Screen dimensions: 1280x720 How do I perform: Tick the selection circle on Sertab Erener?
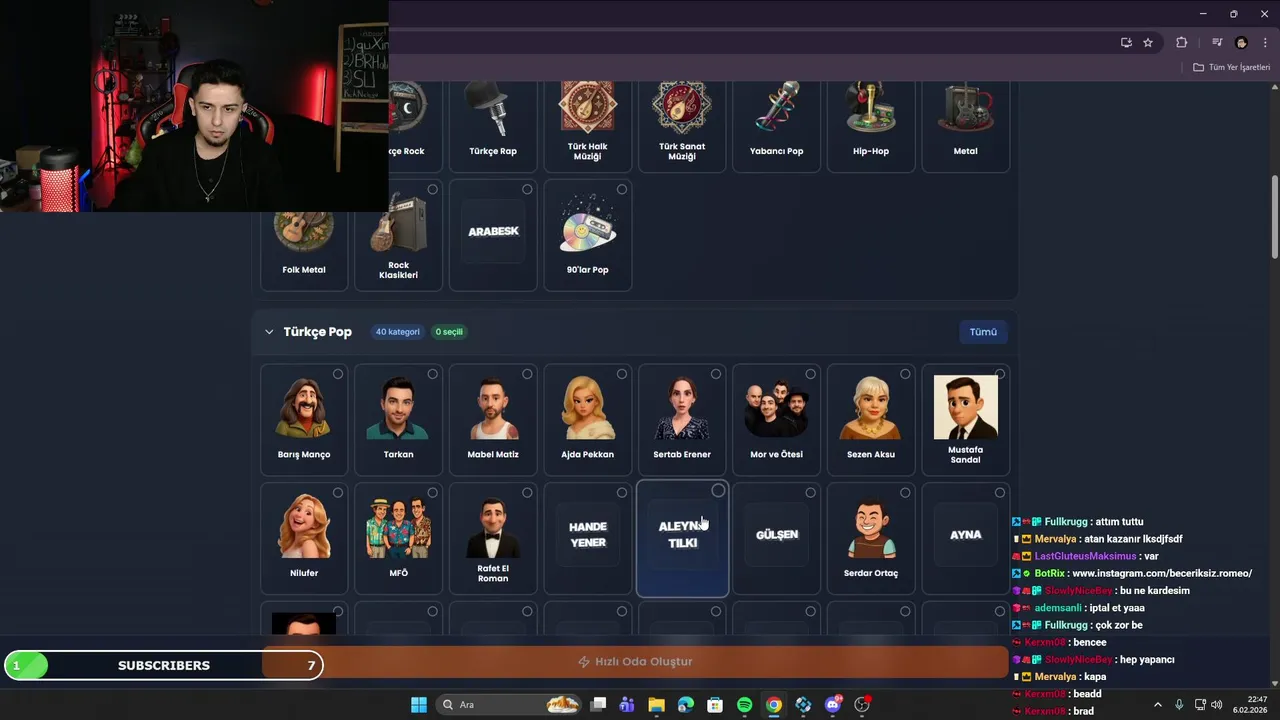[x=716, y=374]
